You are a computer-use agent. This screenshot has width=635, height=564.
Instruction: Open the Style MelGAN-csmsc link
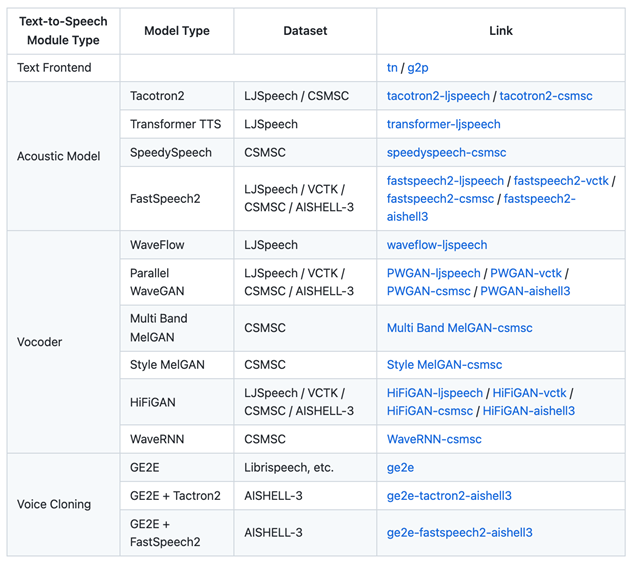click(x=444, y=365)
